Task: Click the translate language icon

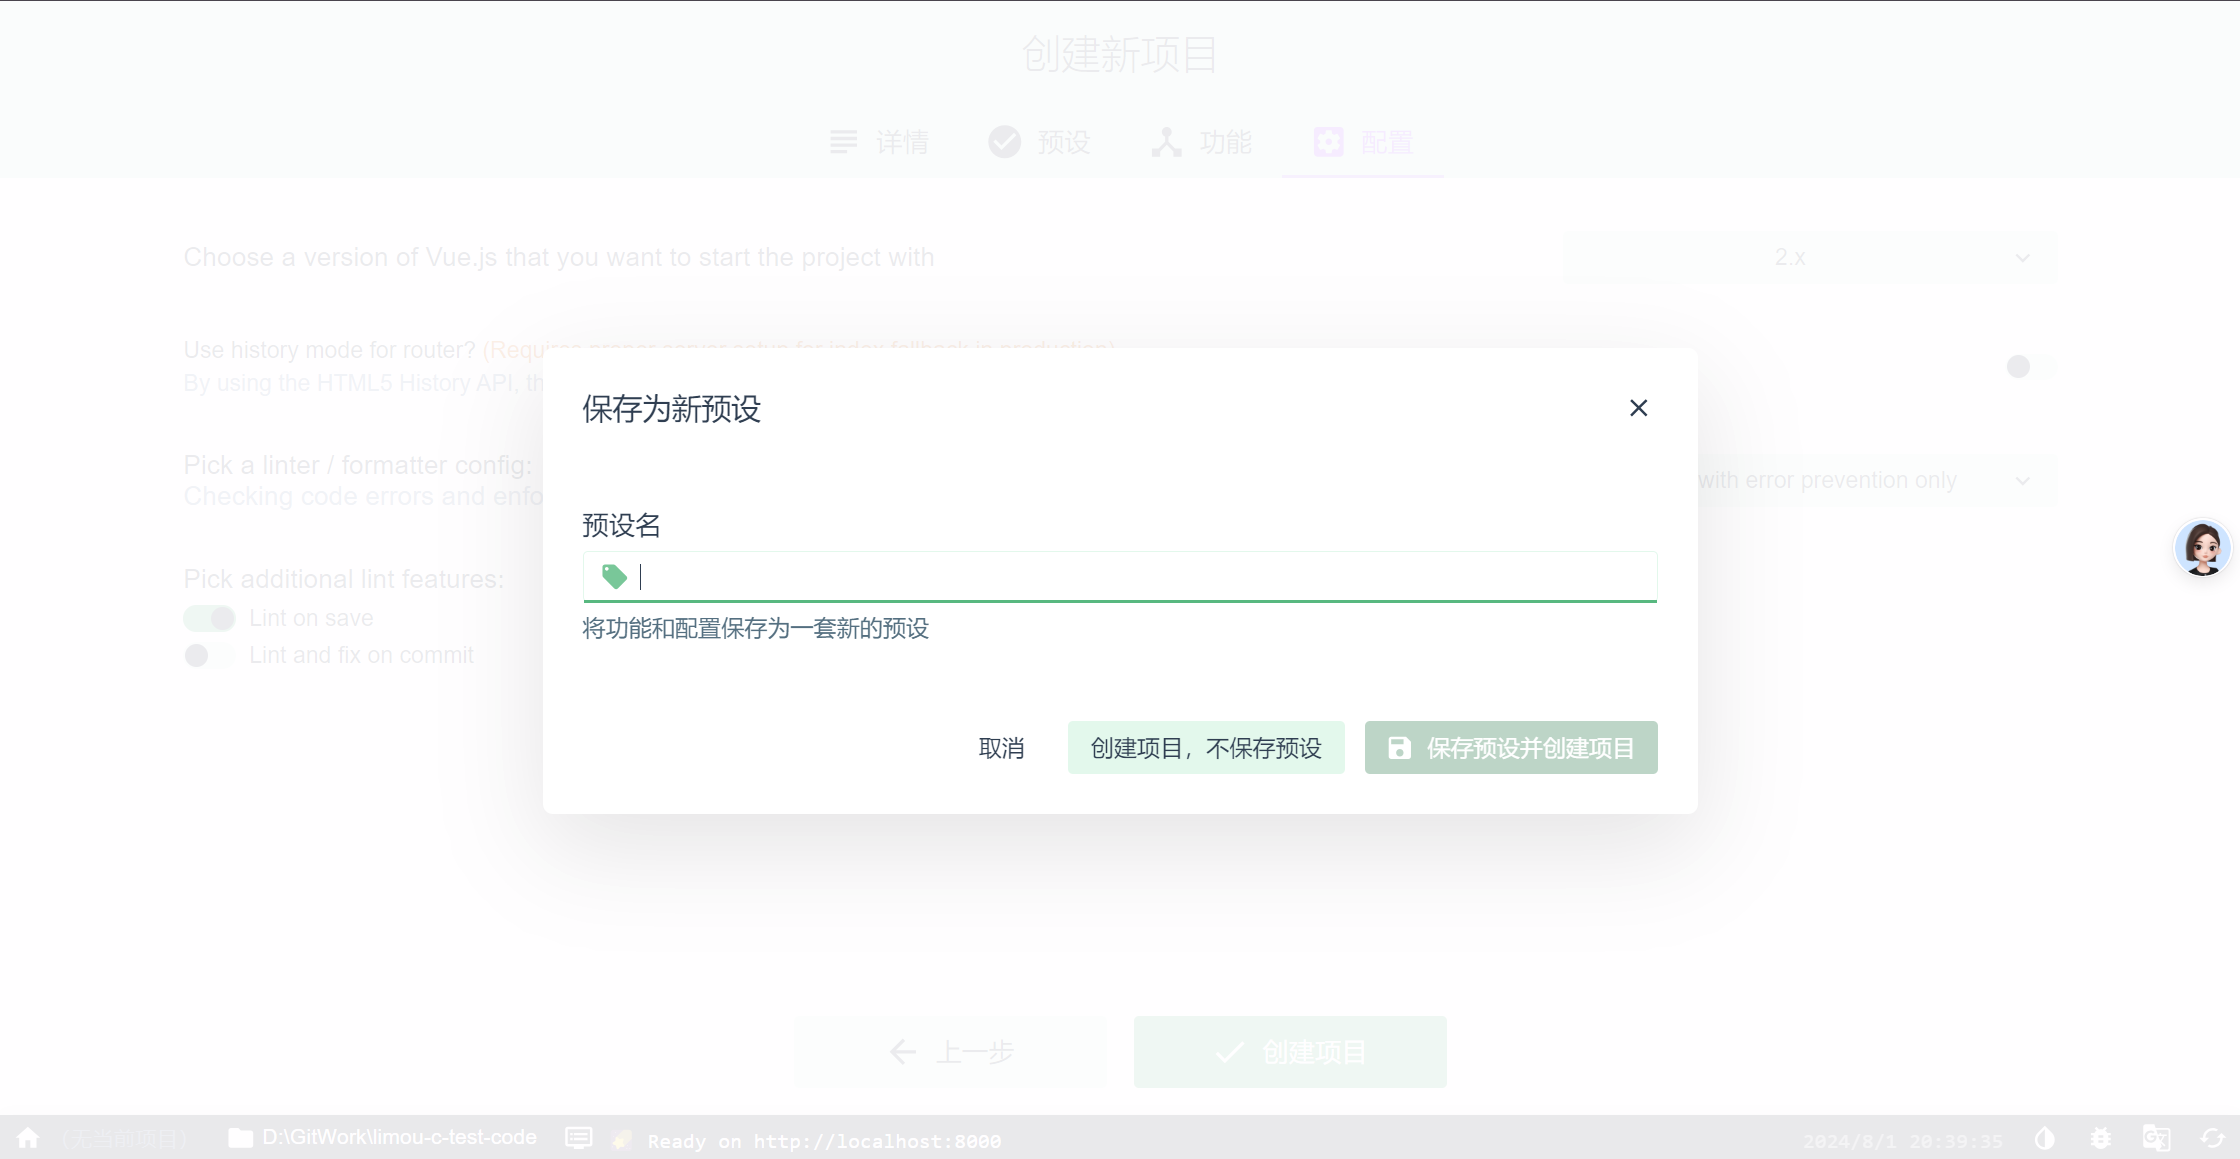Action: (x=2156, y=1138)
